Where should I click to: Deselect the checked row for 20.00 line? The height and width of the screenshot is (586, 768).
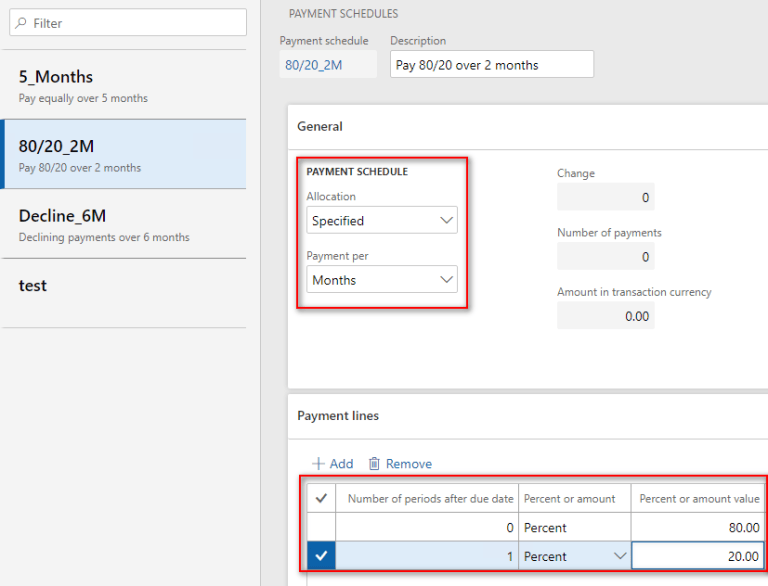click(x=321, y=556)
